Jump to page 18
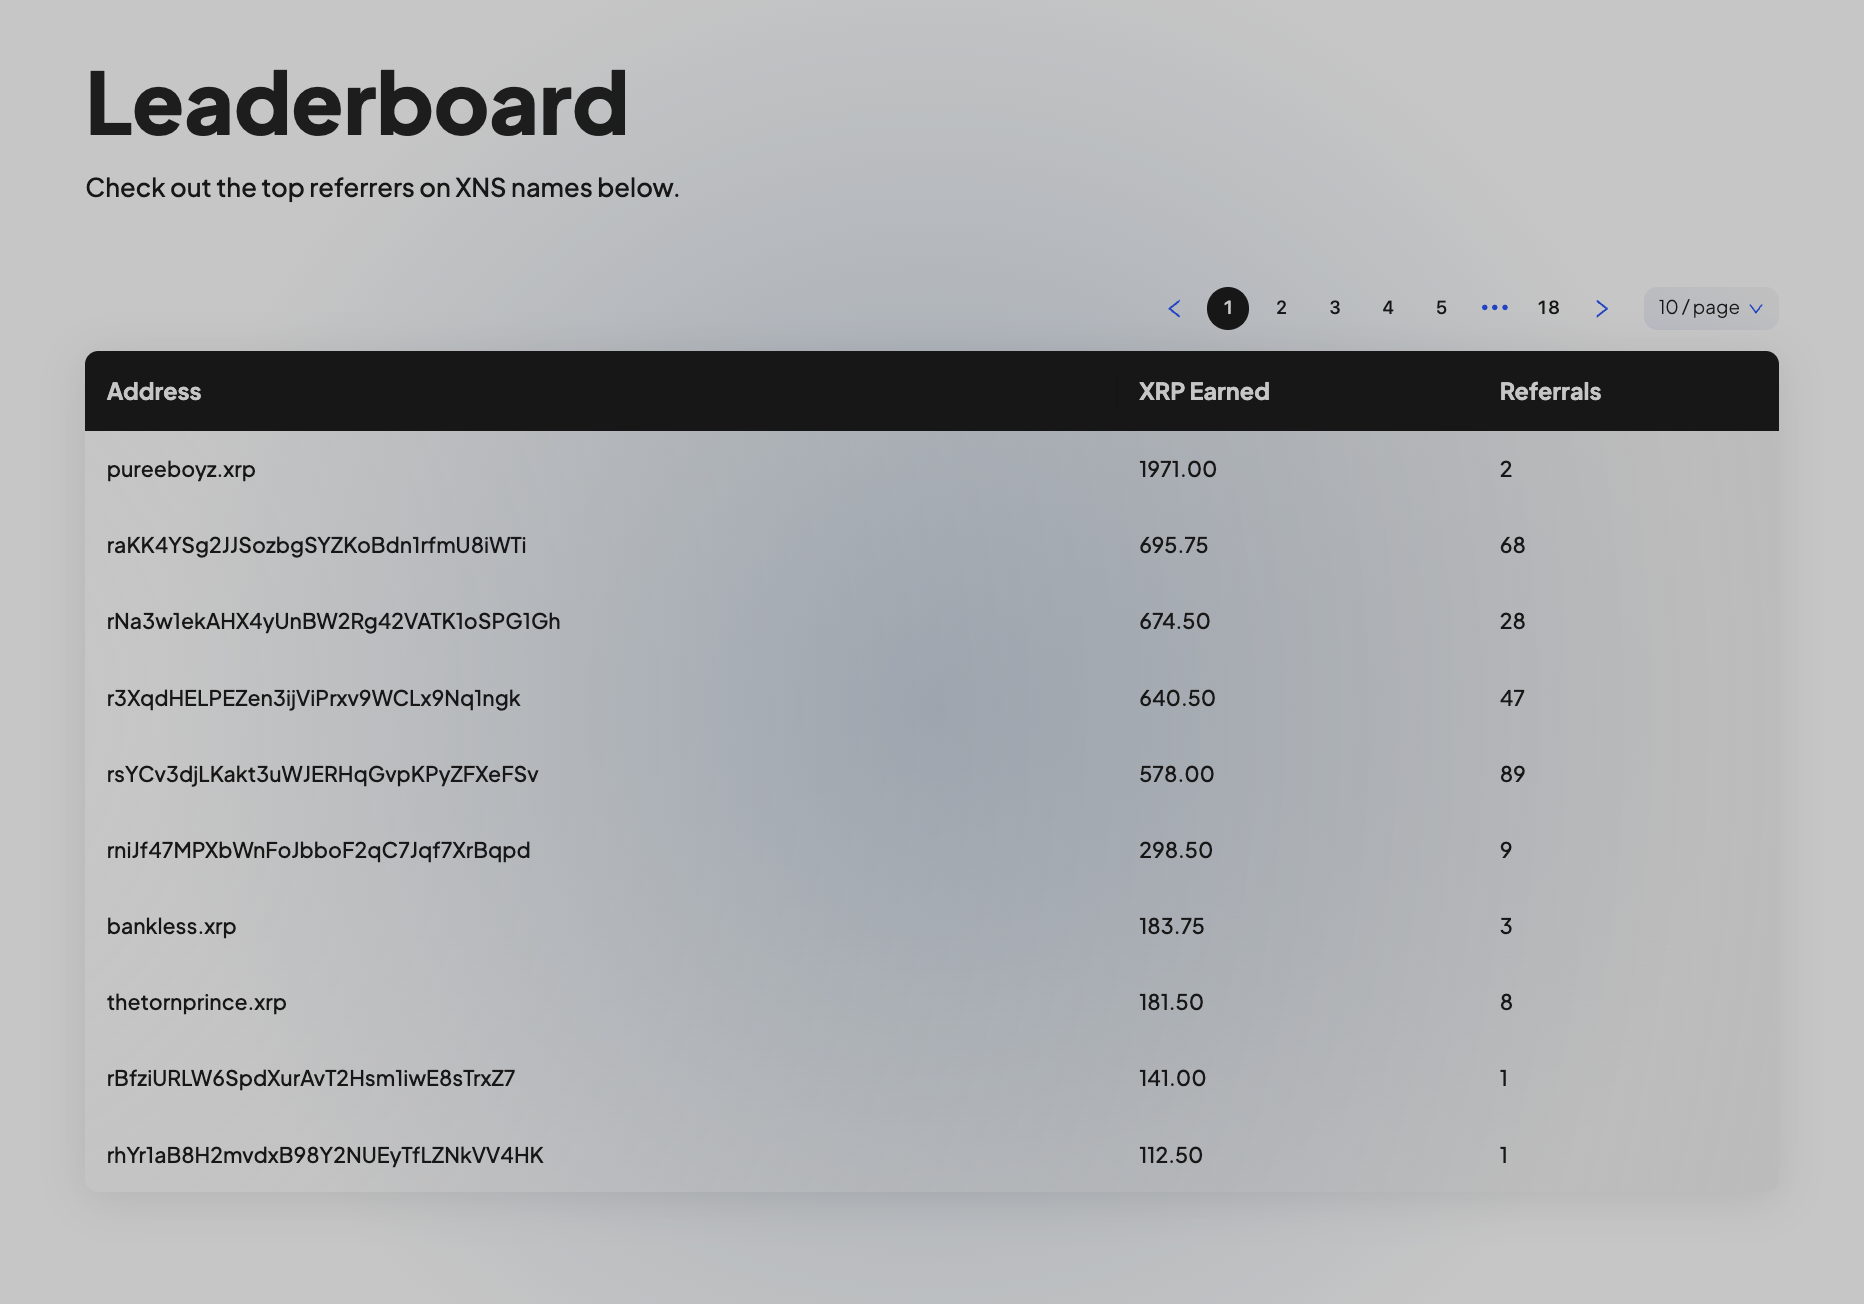Screen dimensions: 1864x1304 click(1547, 308)
